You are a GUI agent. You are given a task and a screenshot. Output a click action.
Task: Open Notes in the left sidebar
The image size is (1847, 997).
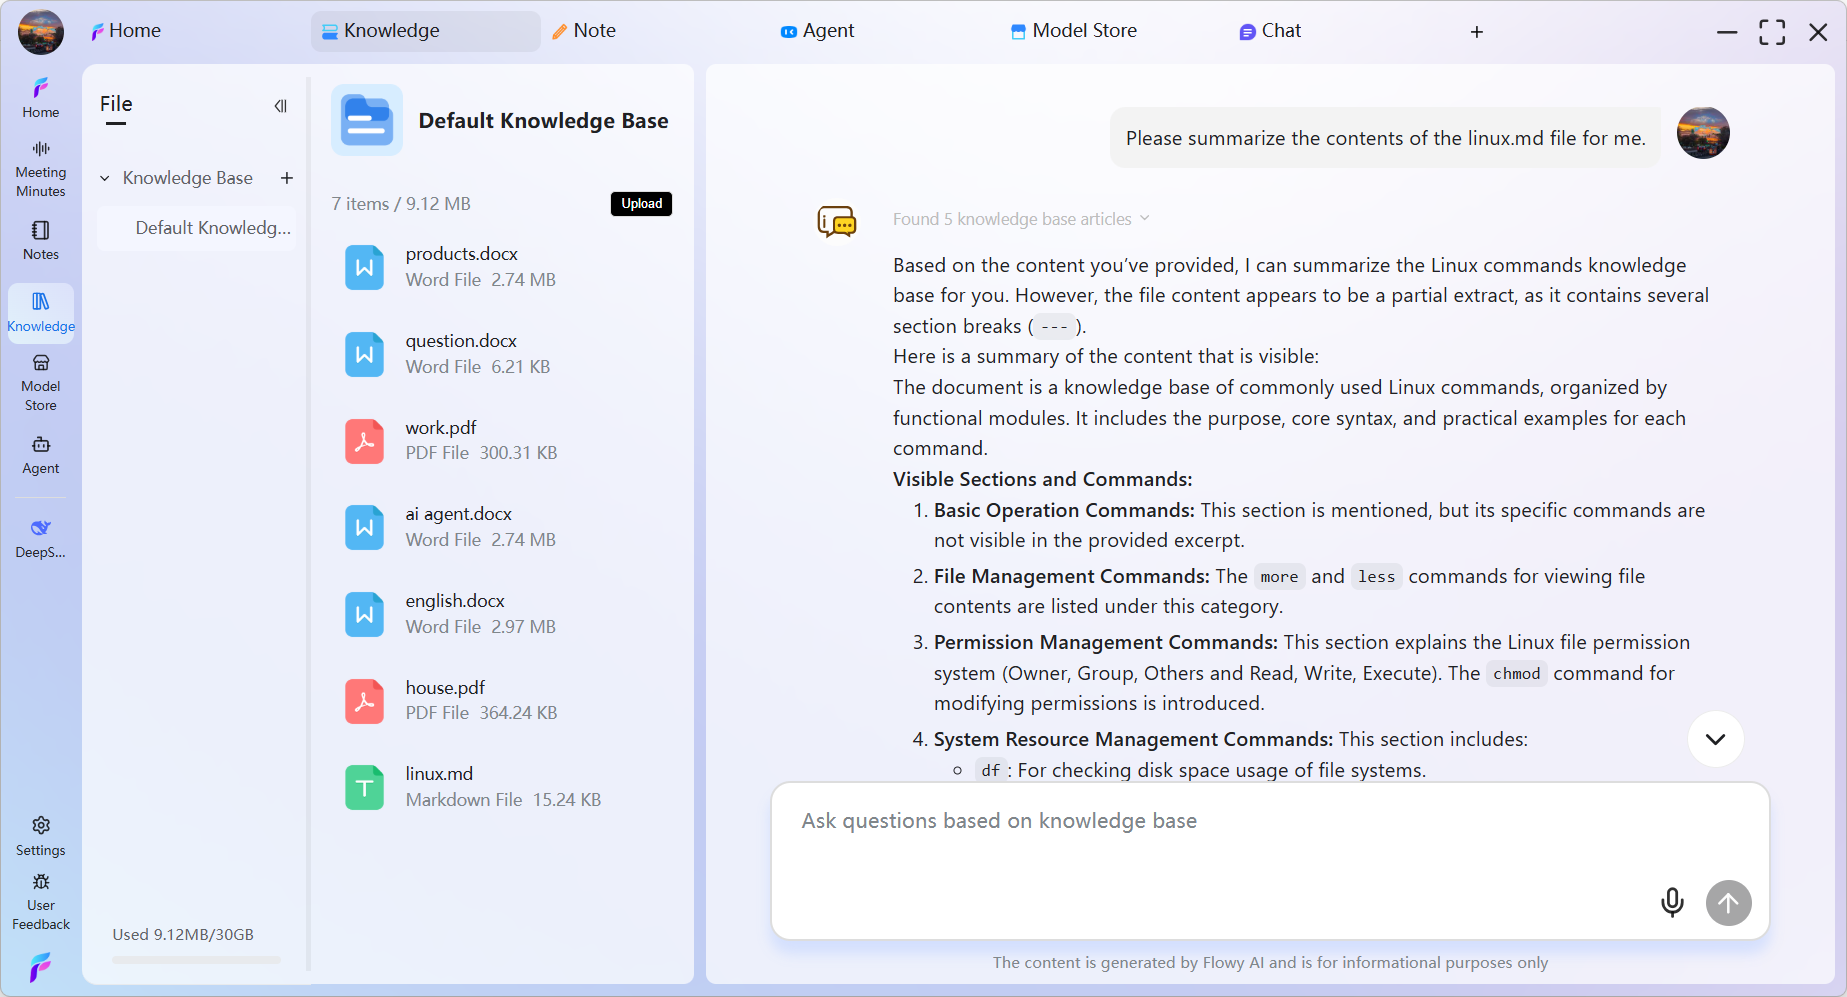(x=41, y=240)
